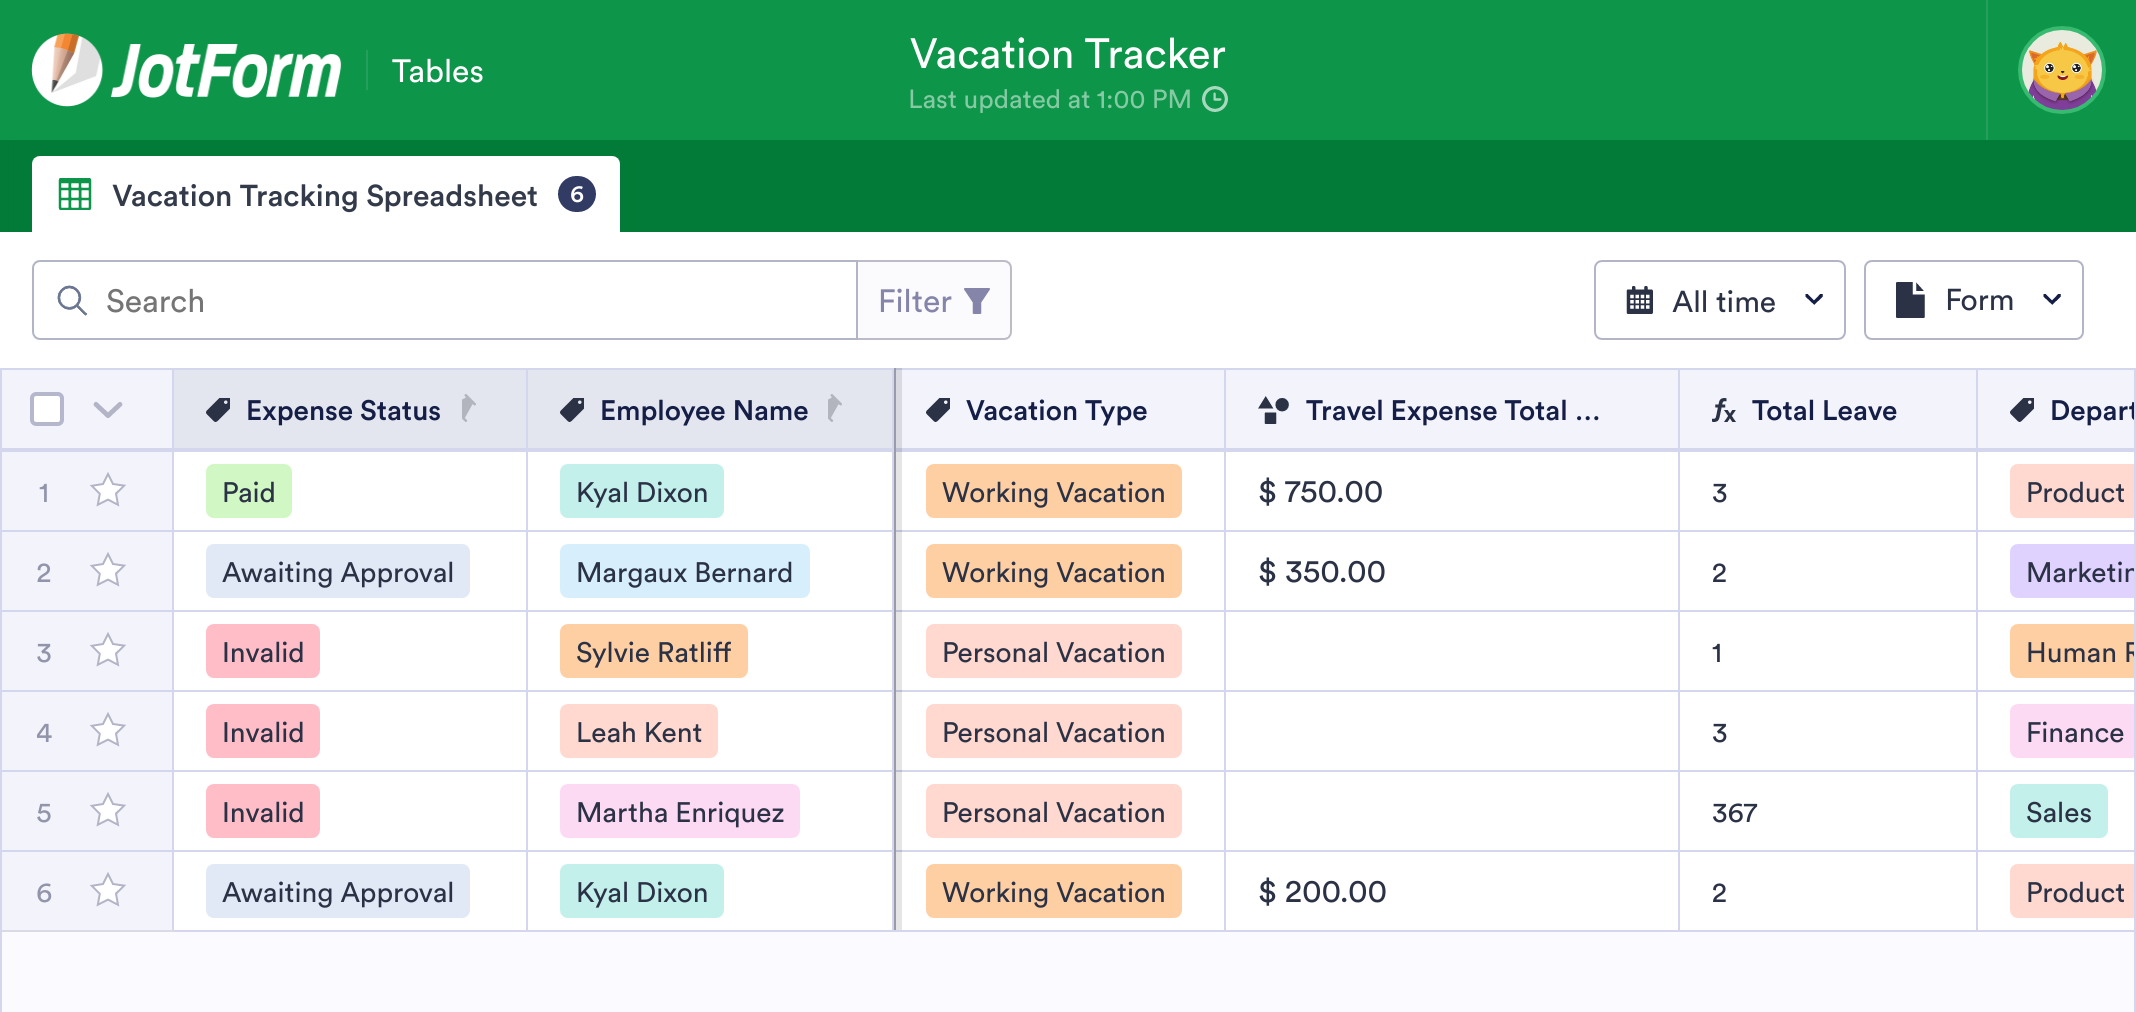The height and width of the screenshot is (1012, 2136).
Task: Click the fx formula icon on Total Leave
Action: [x=1723, y=411]
